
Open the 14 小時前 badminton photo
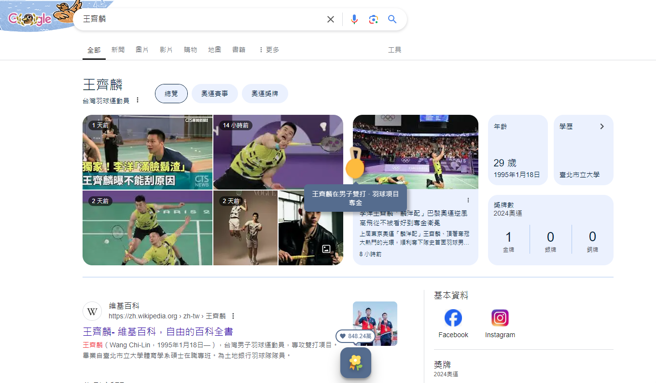278,152
